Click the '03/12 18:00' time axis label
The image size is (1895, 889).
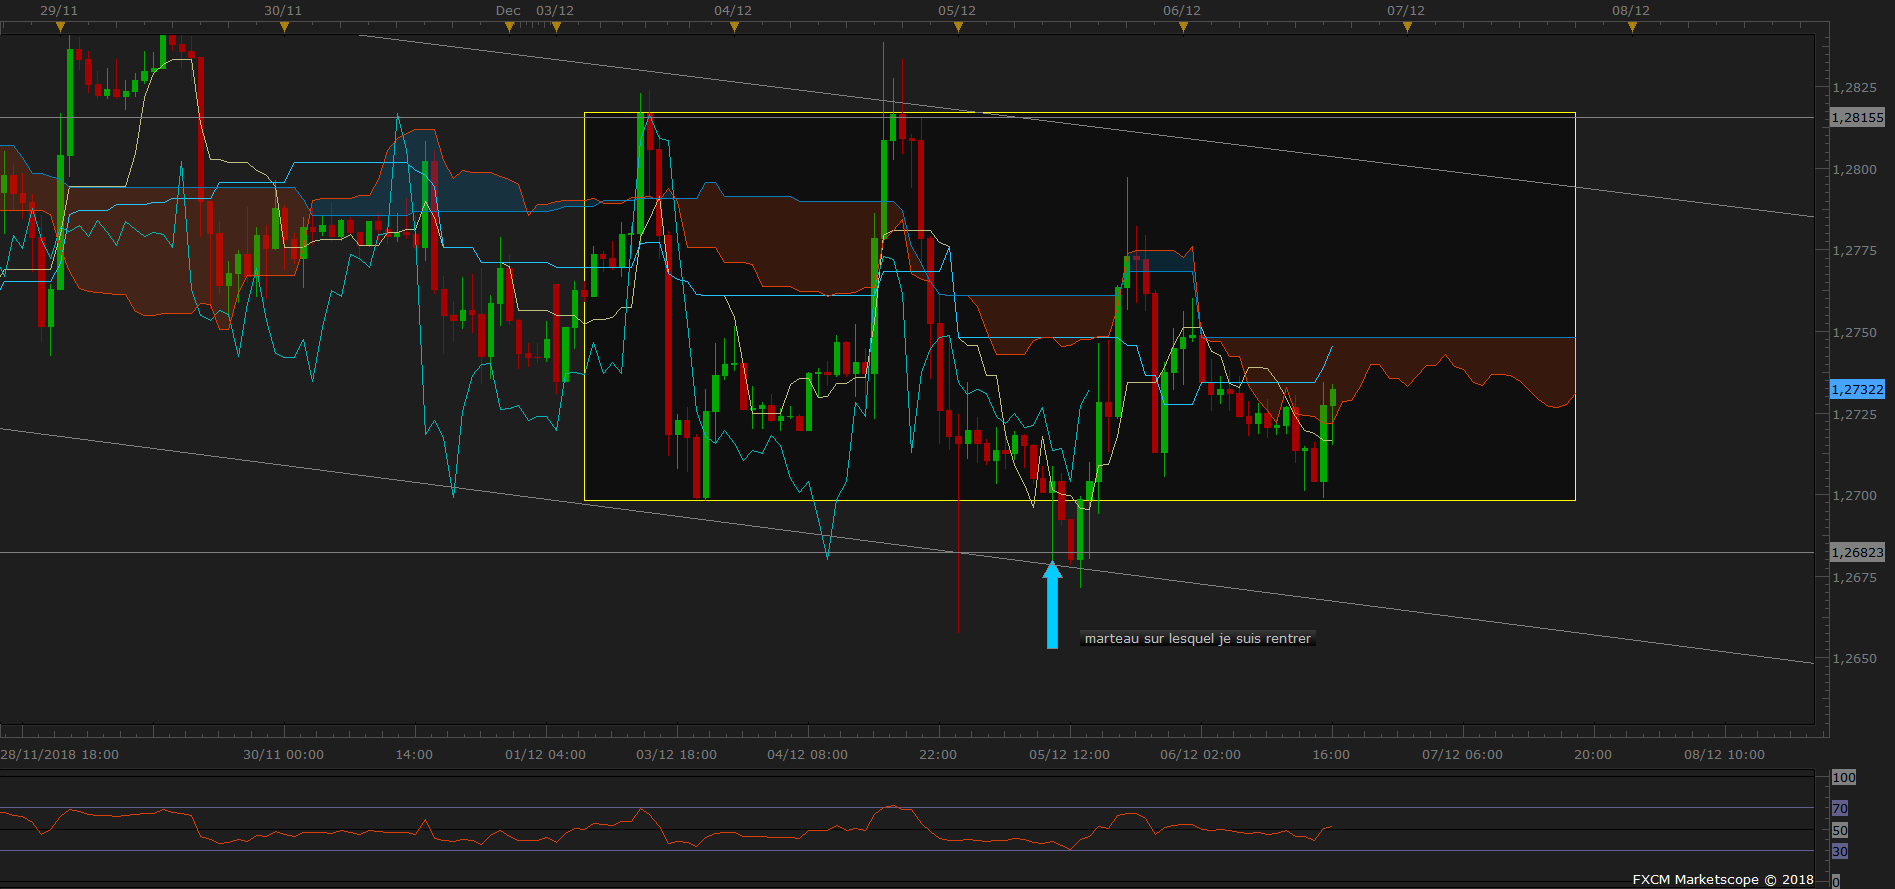(x=677, y=755)
